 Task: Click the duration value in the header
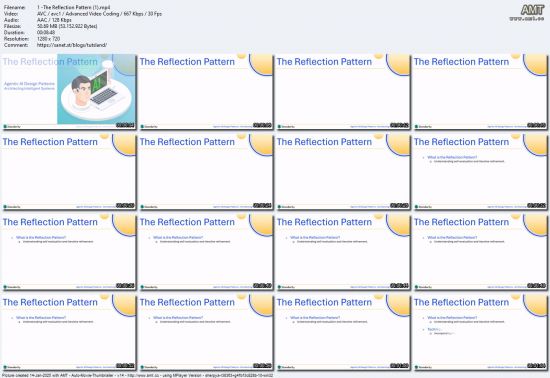coord(46,32)
